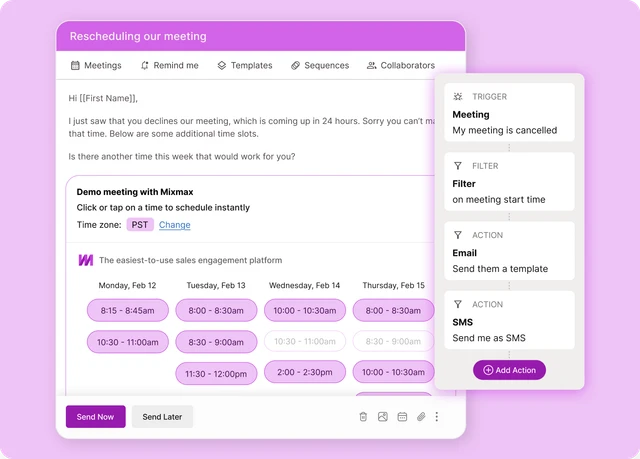640x459 pixels.
Task: Click the Rescheduling our meeting subject
Action: coord(138,36)
